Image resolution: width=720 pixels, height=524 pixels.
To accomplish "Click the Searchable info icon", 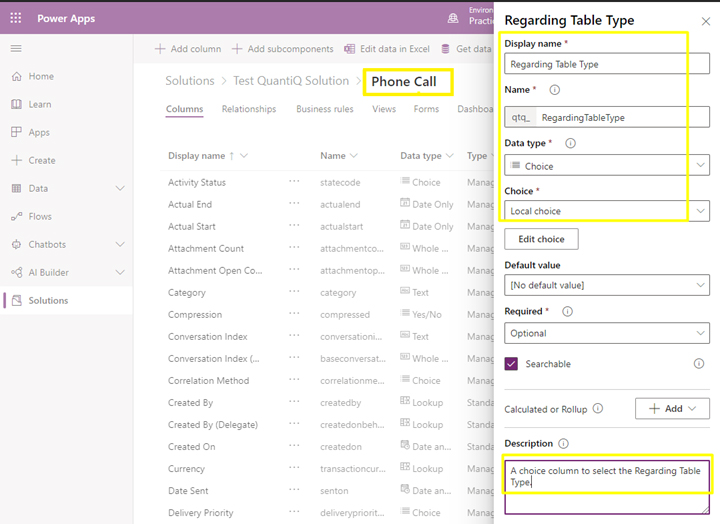I will [x=699, y=364].
